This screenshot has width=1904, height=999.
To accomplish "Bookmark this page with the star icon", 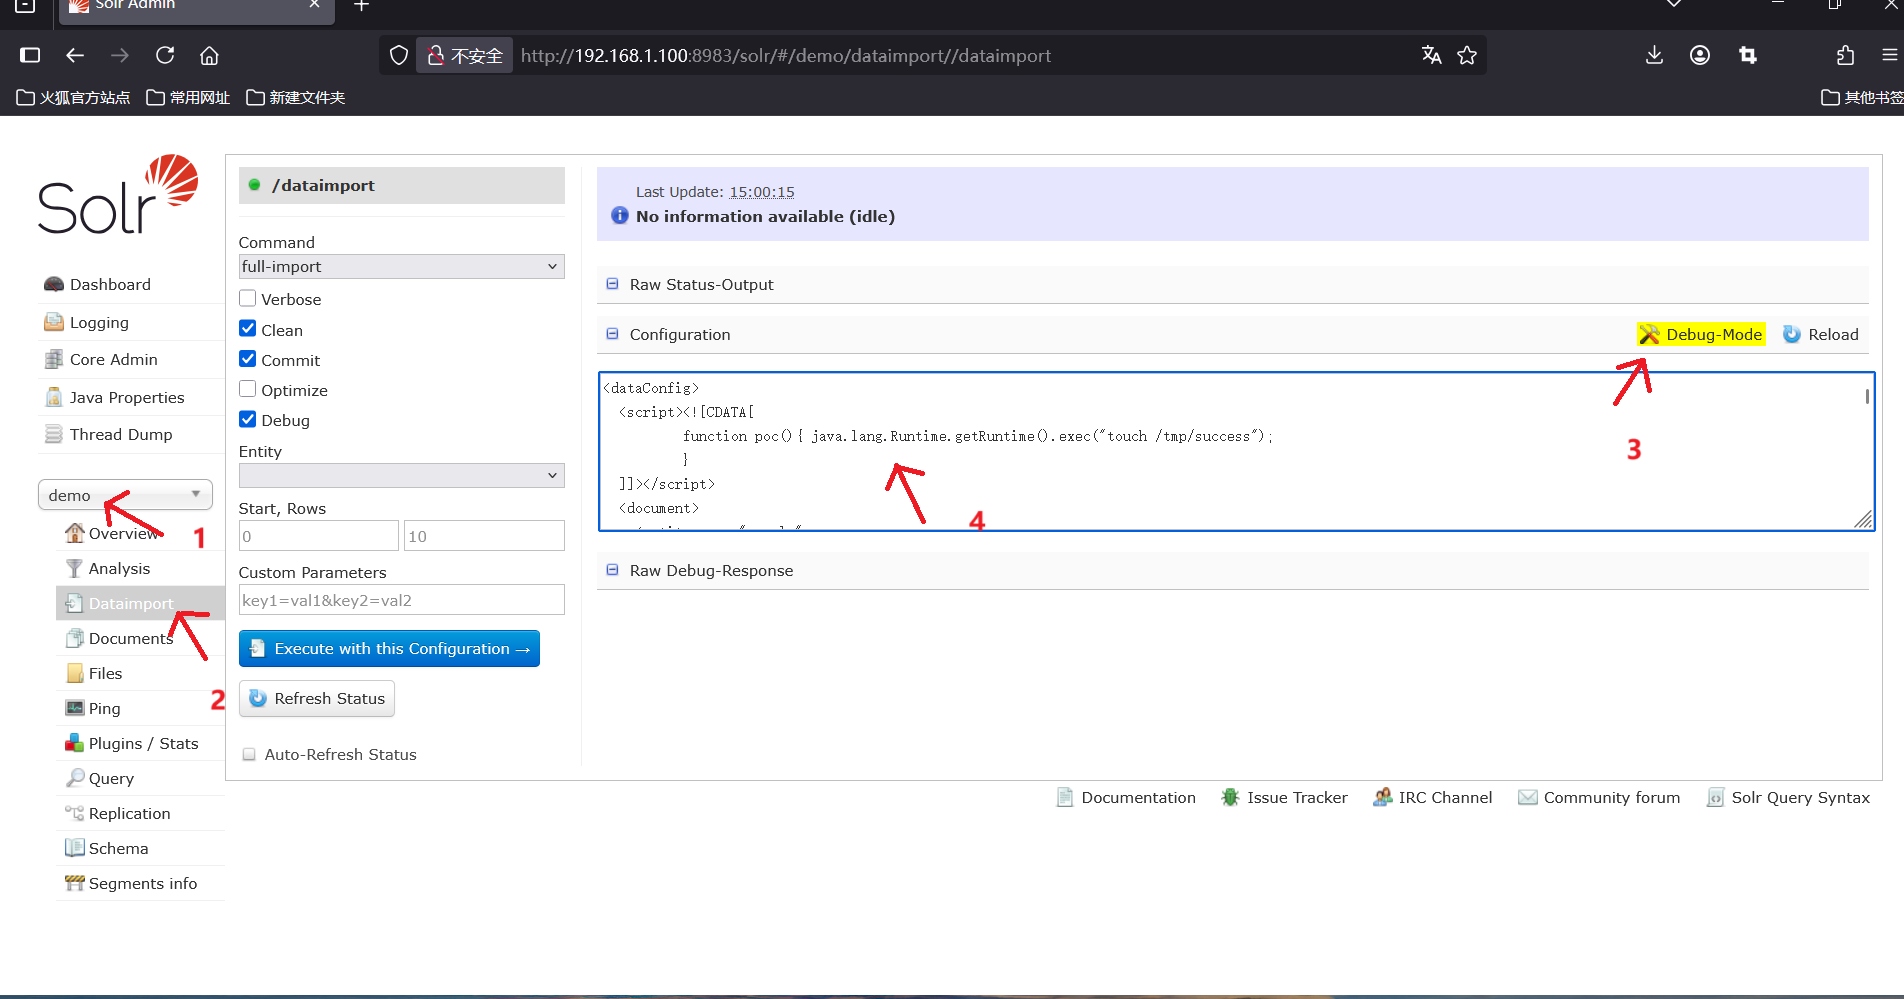I will point(1467,55).
